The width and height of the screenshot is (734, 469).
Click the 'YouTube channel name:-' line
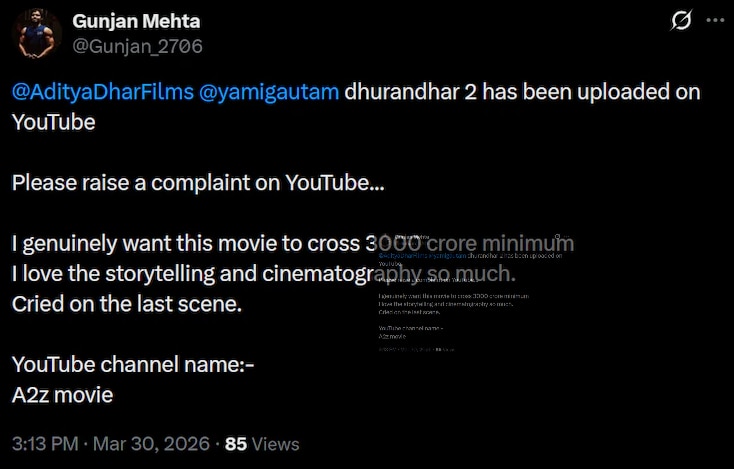(133, 365)
